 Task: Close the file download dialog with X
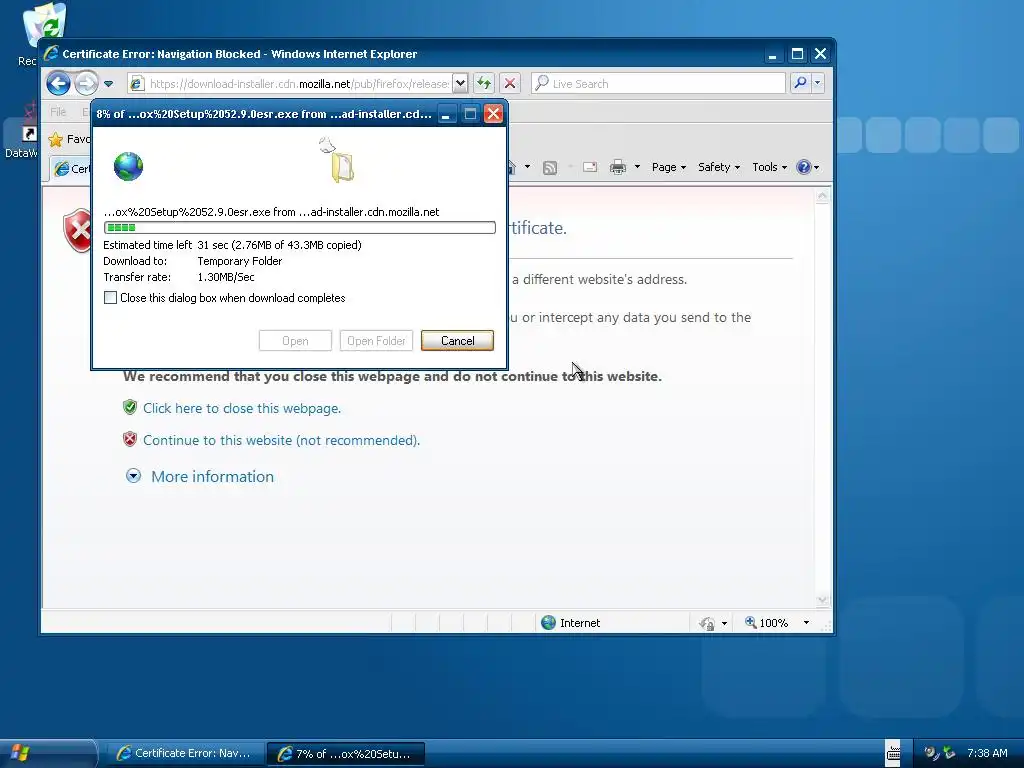[493, 114]
